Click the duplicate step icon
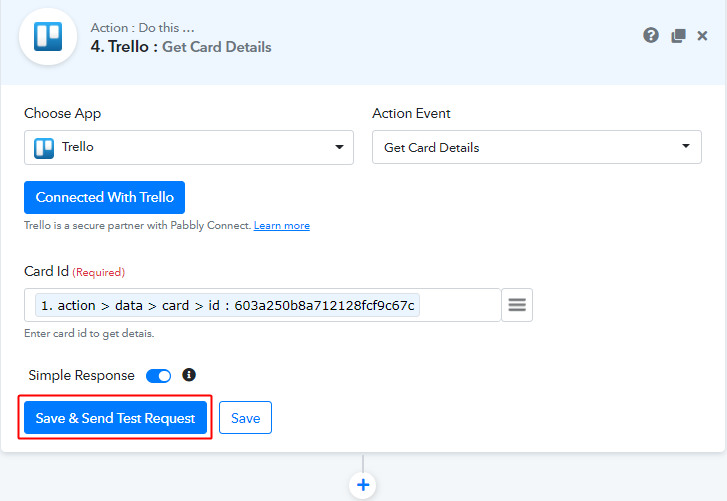 (678, 36)
